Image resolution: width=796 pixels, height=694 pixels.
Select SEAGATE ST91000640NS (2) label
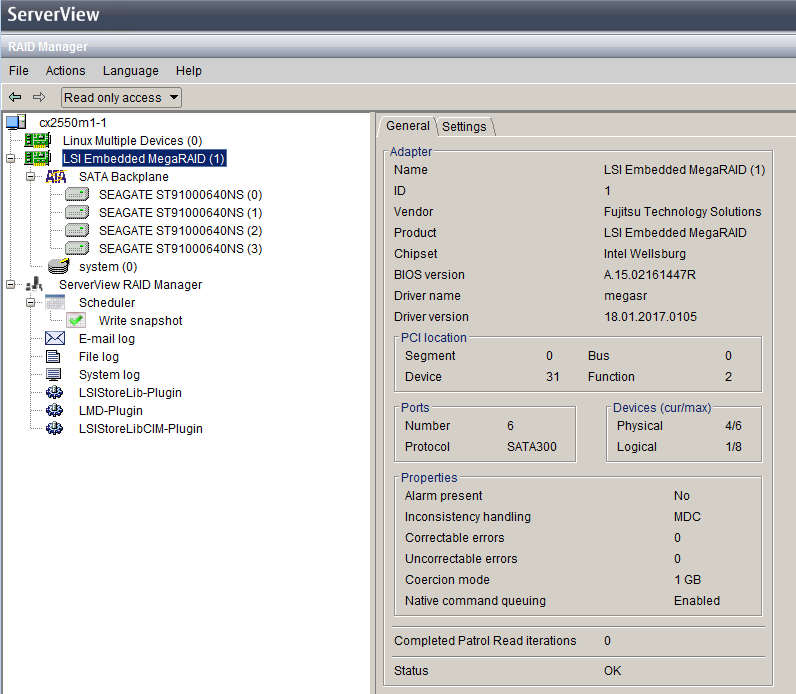coord(180,230)
